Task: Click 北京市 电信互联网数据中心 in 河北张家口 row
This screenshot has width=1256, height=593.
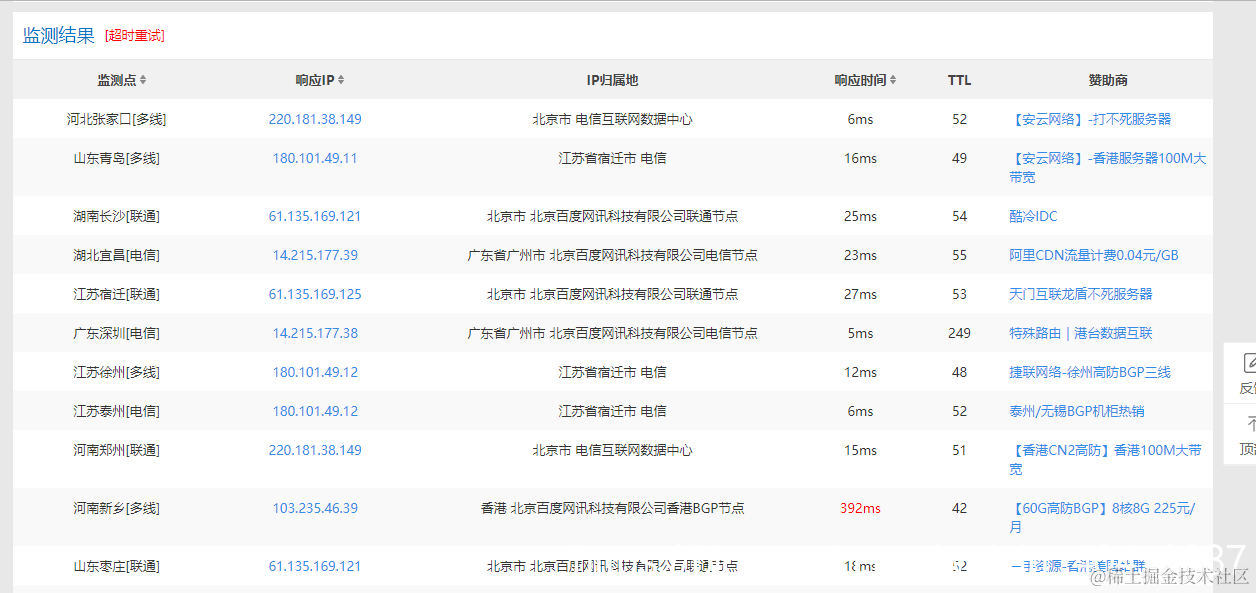Action: (612, 119)
